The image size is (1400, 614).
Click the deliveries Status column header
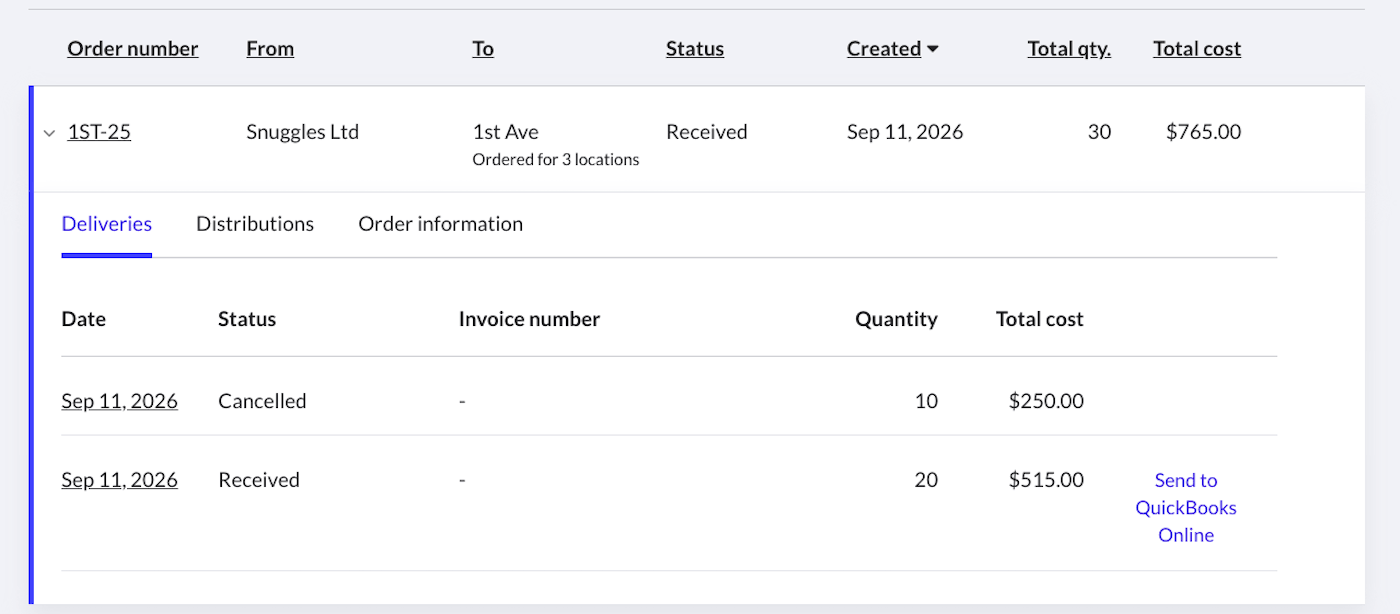click(247, 320)
